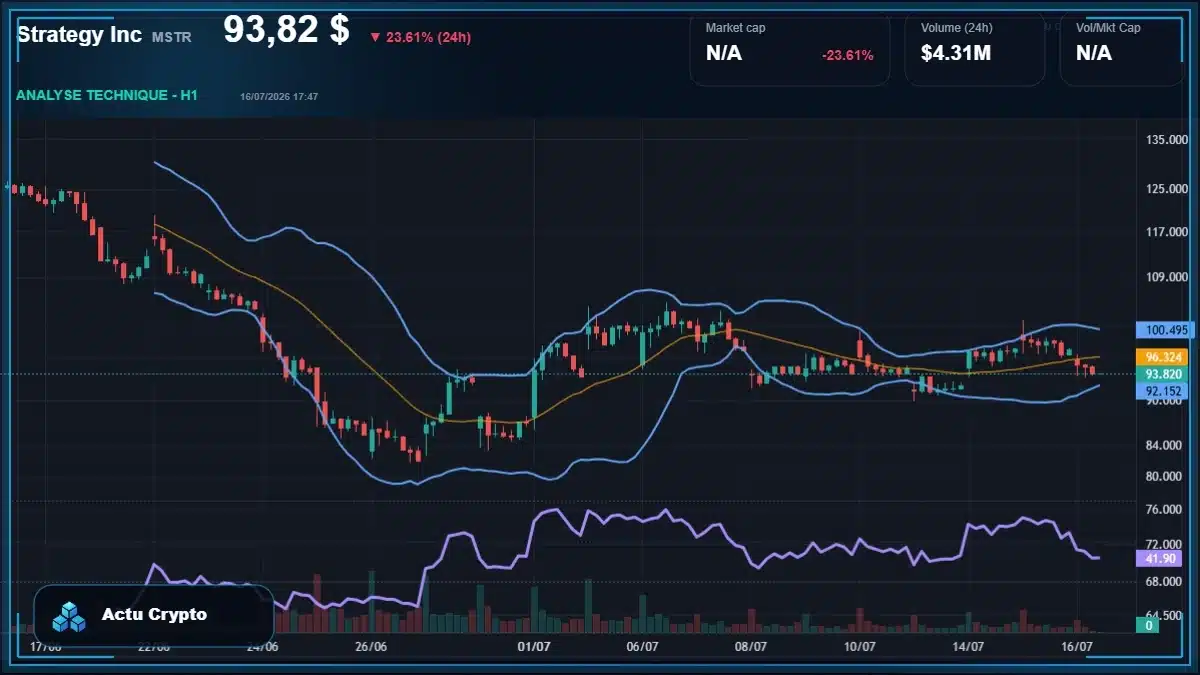Click the Actu Crypto brand text
The height and width of the screenshot is (675, 1200).
(x=154, y=614)
